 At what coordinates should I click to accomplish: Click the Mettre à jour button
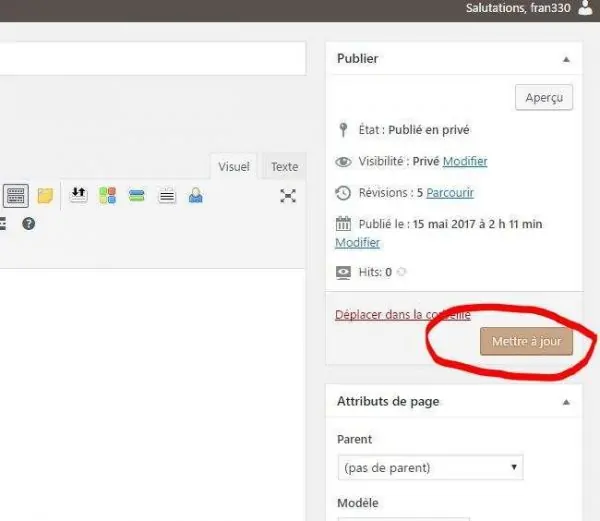click(527, 341)
